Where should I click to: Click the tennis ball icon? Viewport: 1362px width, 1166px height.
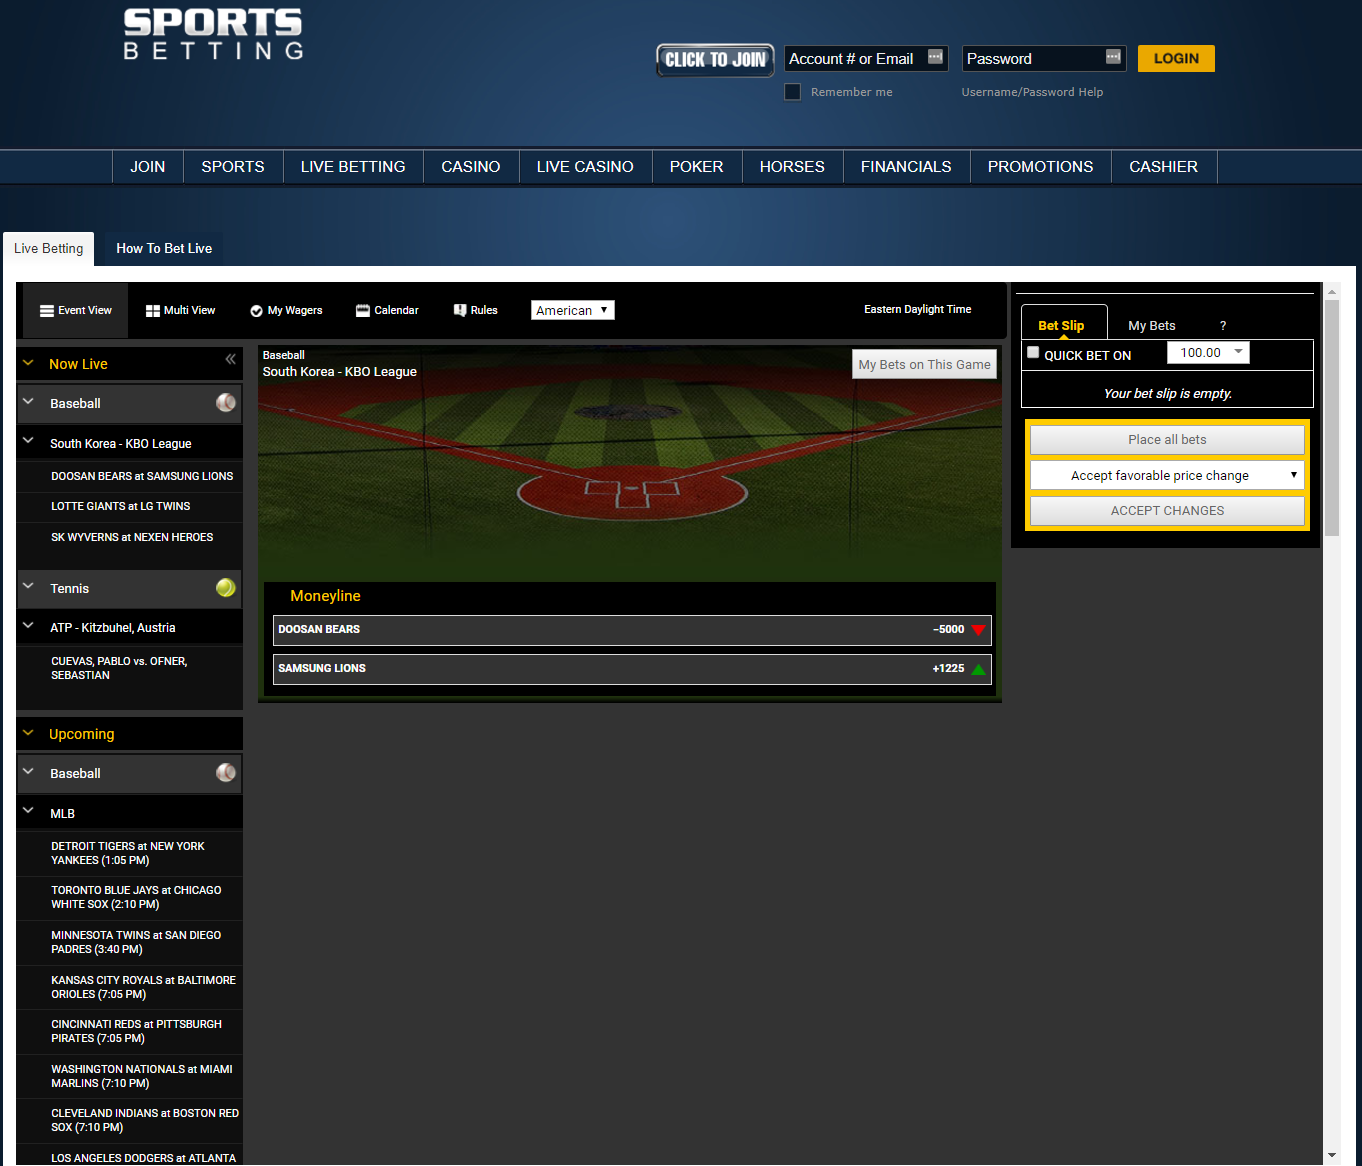point(226,588)
